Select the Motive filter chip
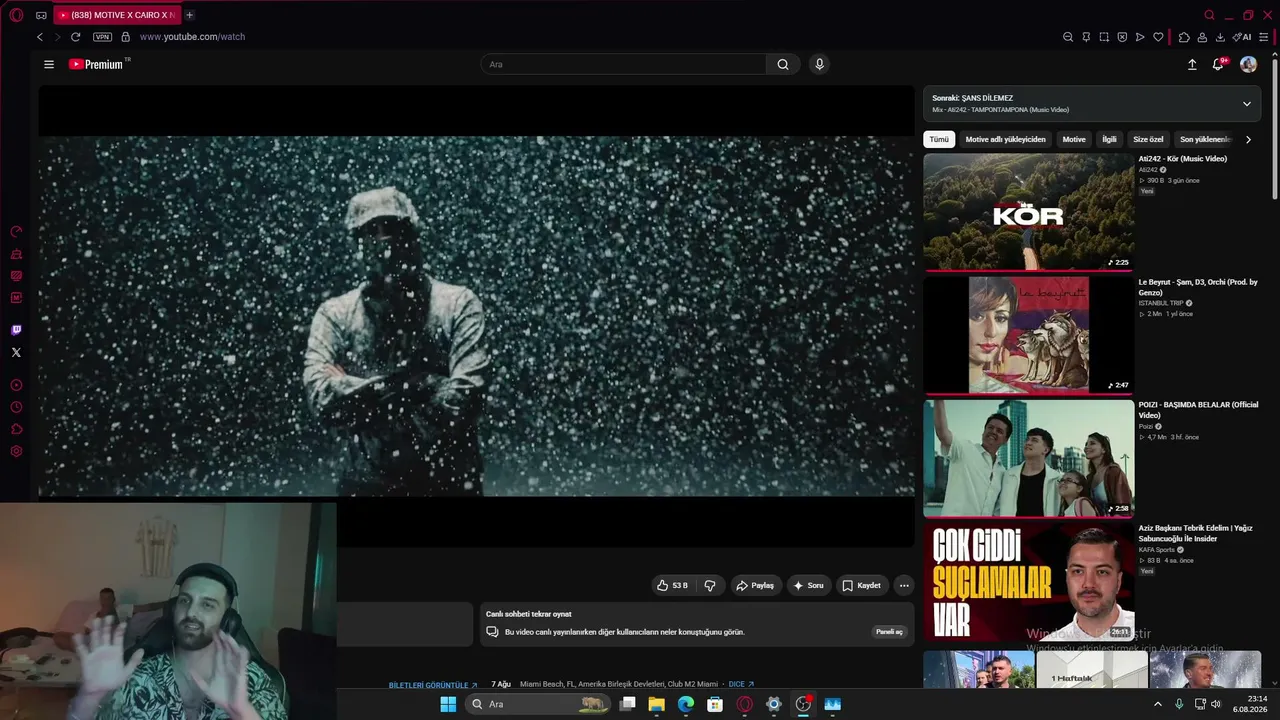This screenshot has height=720, width=1280. point(1074,140)
